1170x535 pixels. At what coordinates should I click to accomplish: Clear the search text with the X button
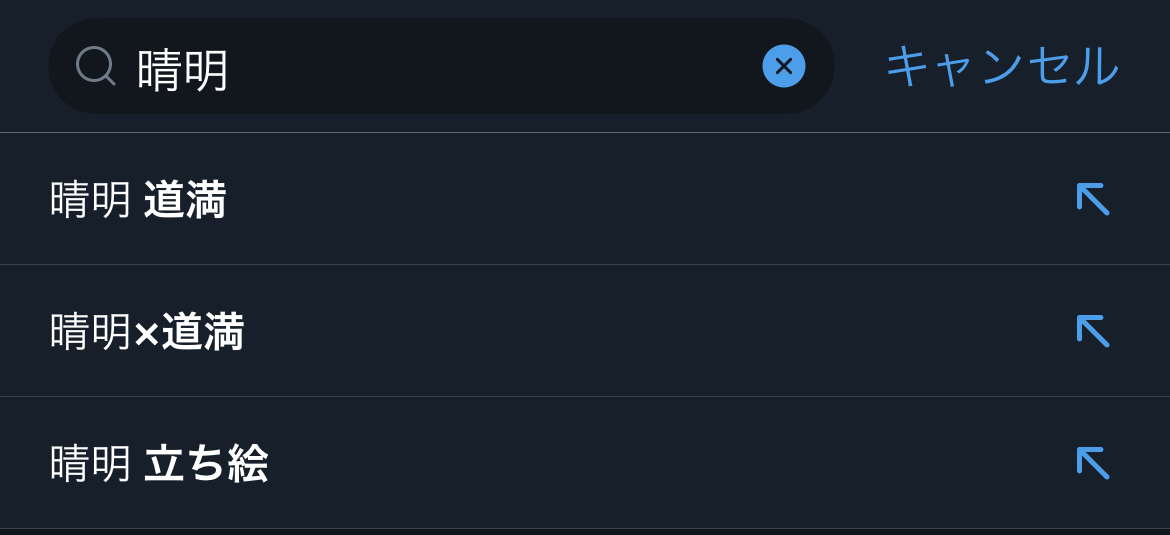coord(783,66)
